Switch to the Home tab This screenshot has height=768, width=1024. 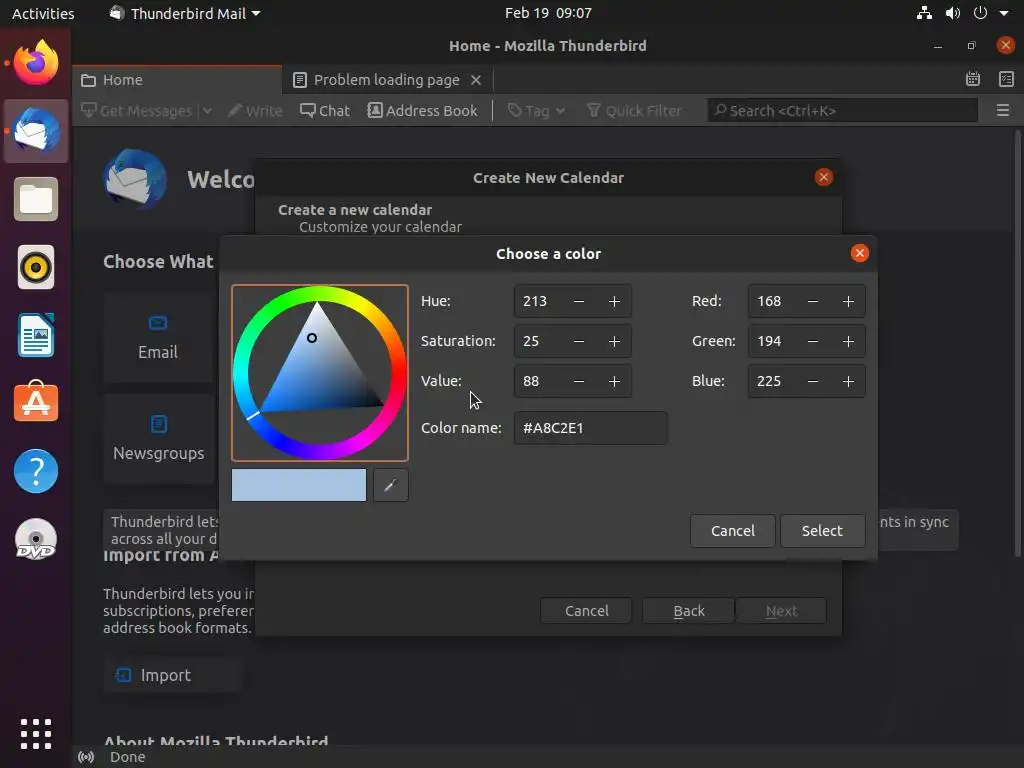(177, 80)
